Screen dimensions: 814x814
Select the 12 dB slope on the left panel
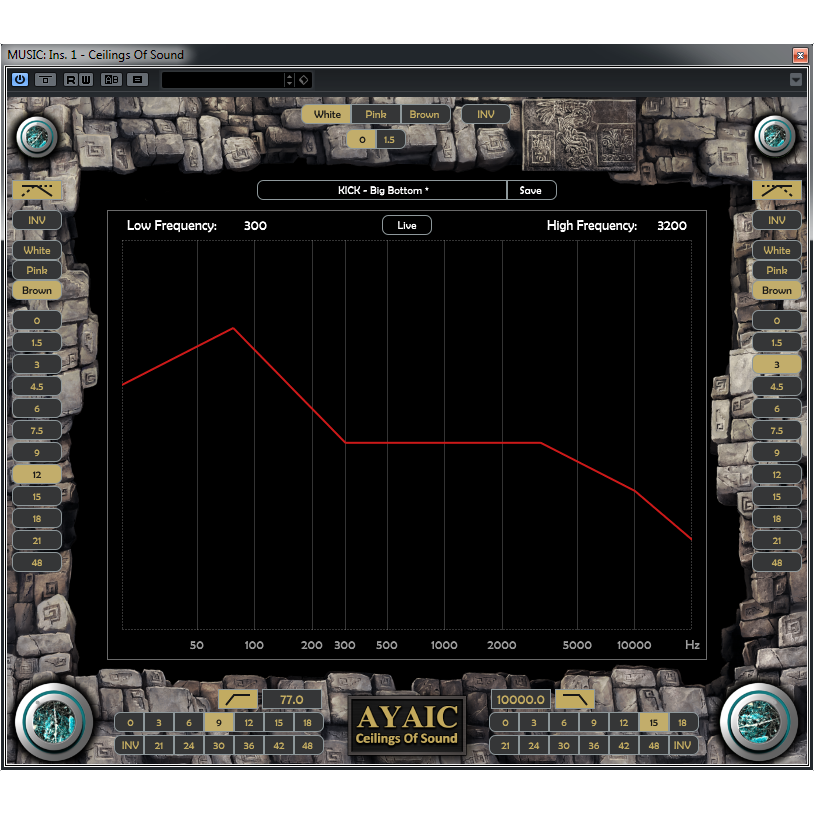click(x=37, y=474)
